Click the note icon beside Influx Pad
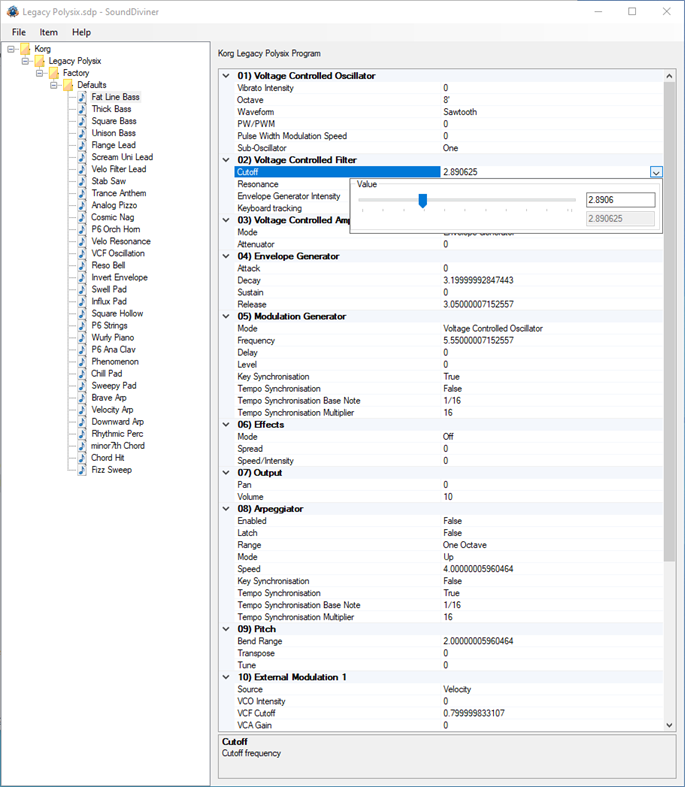The height and width of the screenshot is (787, 685). pyautogui.click(x=82, y=302)
